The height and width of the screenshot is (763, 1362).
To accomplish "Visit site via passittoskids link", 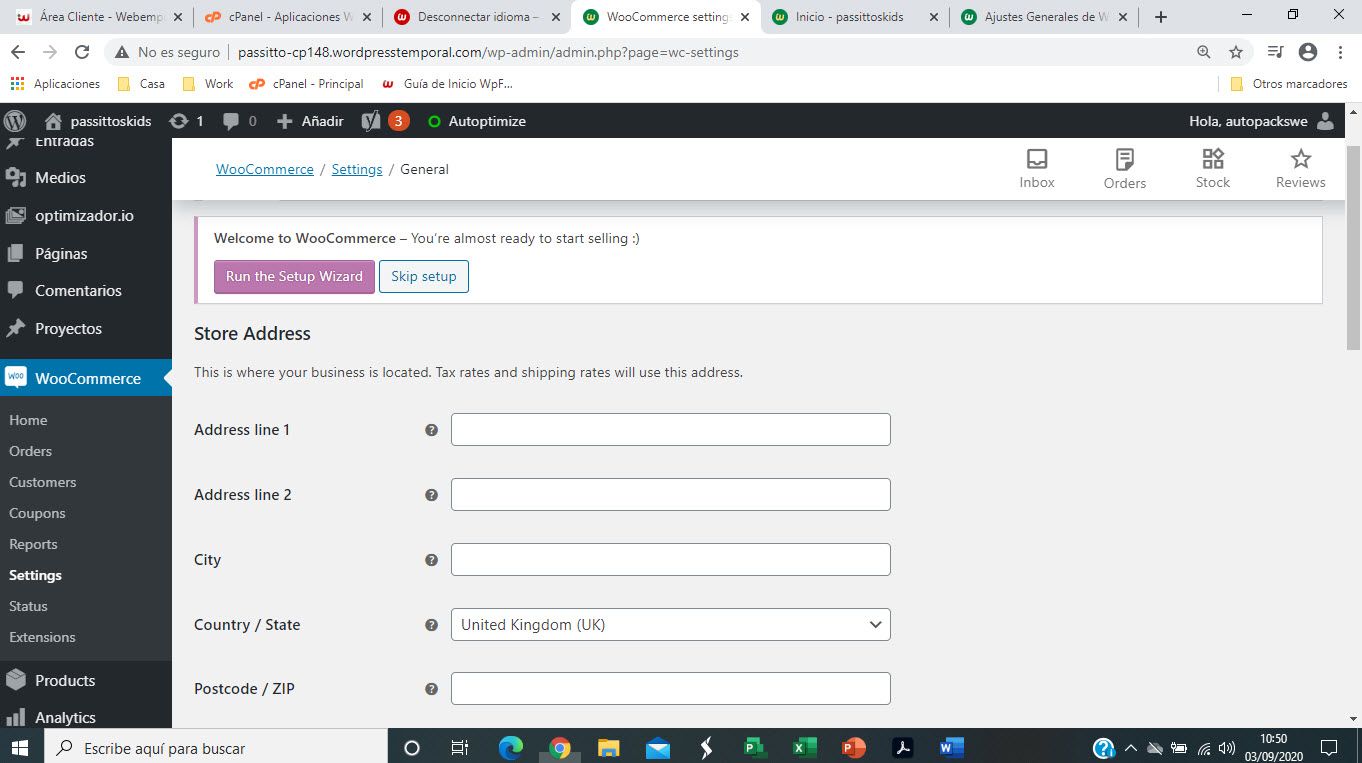I will tap(98, 121).
